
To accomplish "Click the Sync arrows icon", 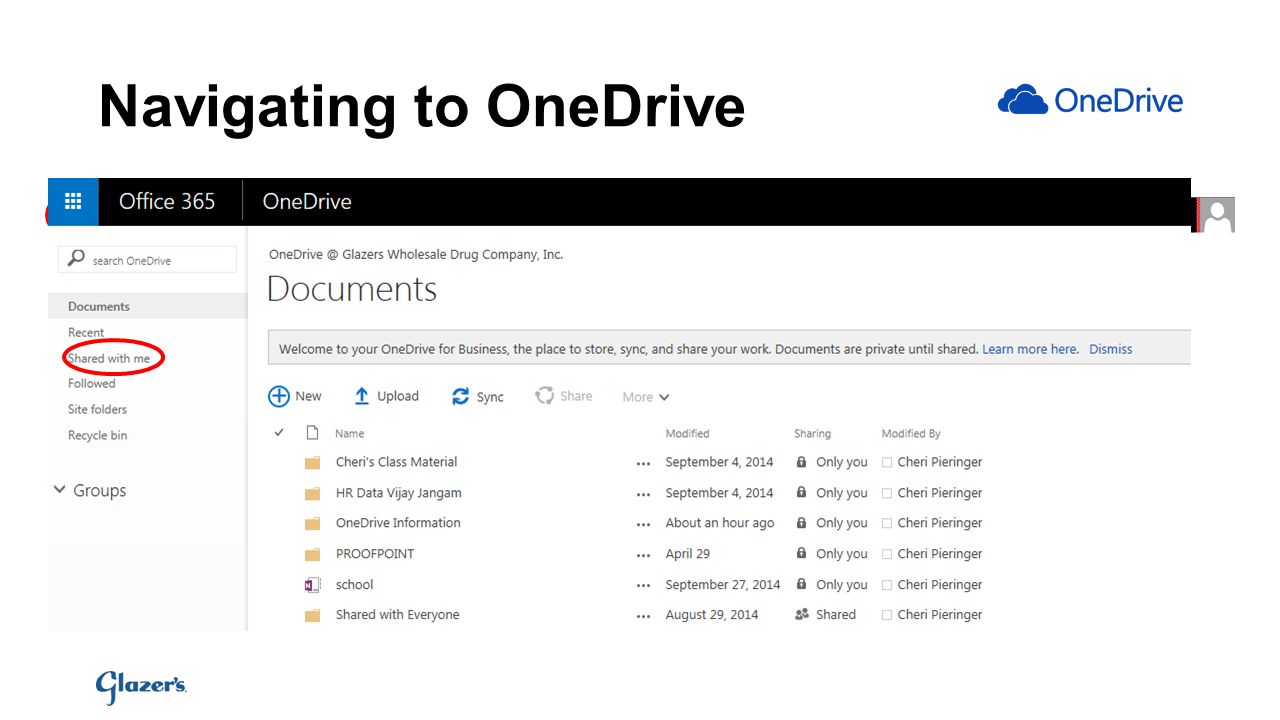I will (x=460, y=396).
